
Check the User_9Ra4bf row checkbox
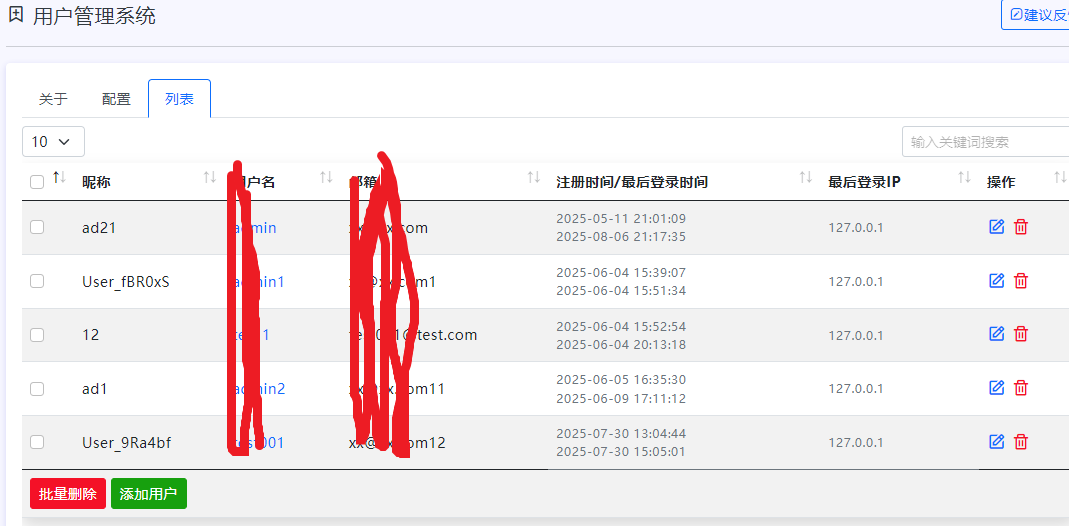coord(37,442)
